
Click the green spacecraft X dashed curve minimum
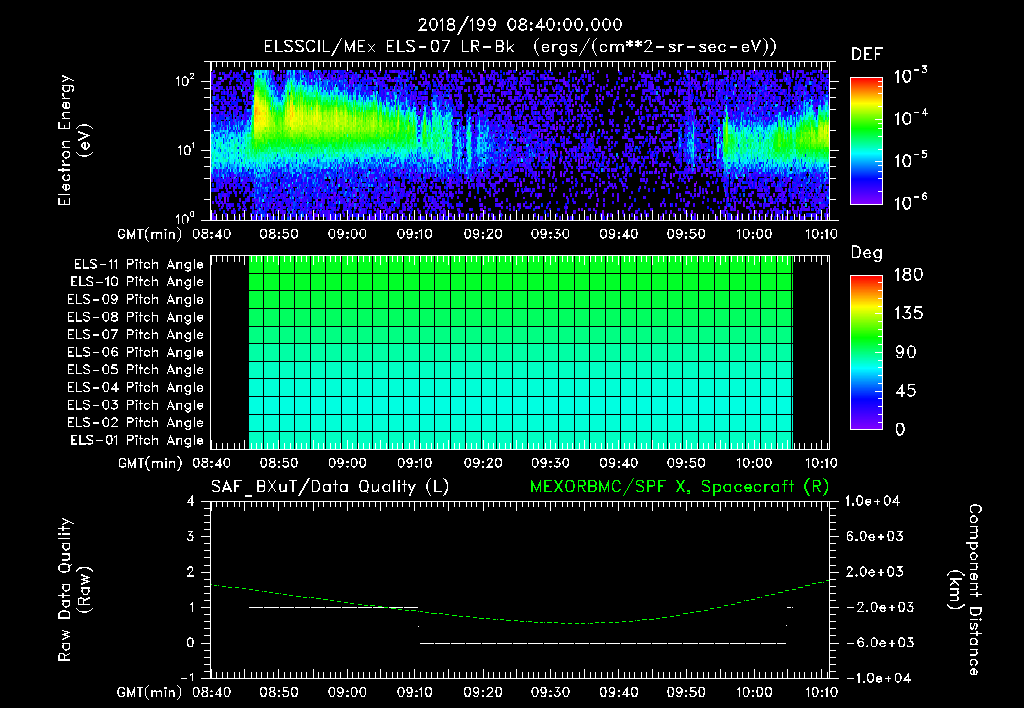pyautogui.click(x=577, y=623)
